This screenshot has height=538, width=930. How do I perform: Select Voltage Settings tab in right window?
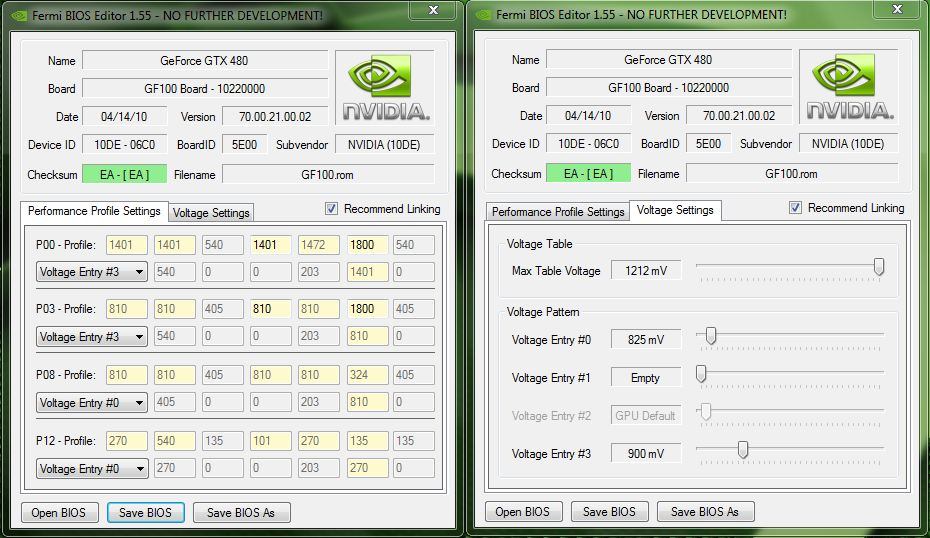pos(675,210)
